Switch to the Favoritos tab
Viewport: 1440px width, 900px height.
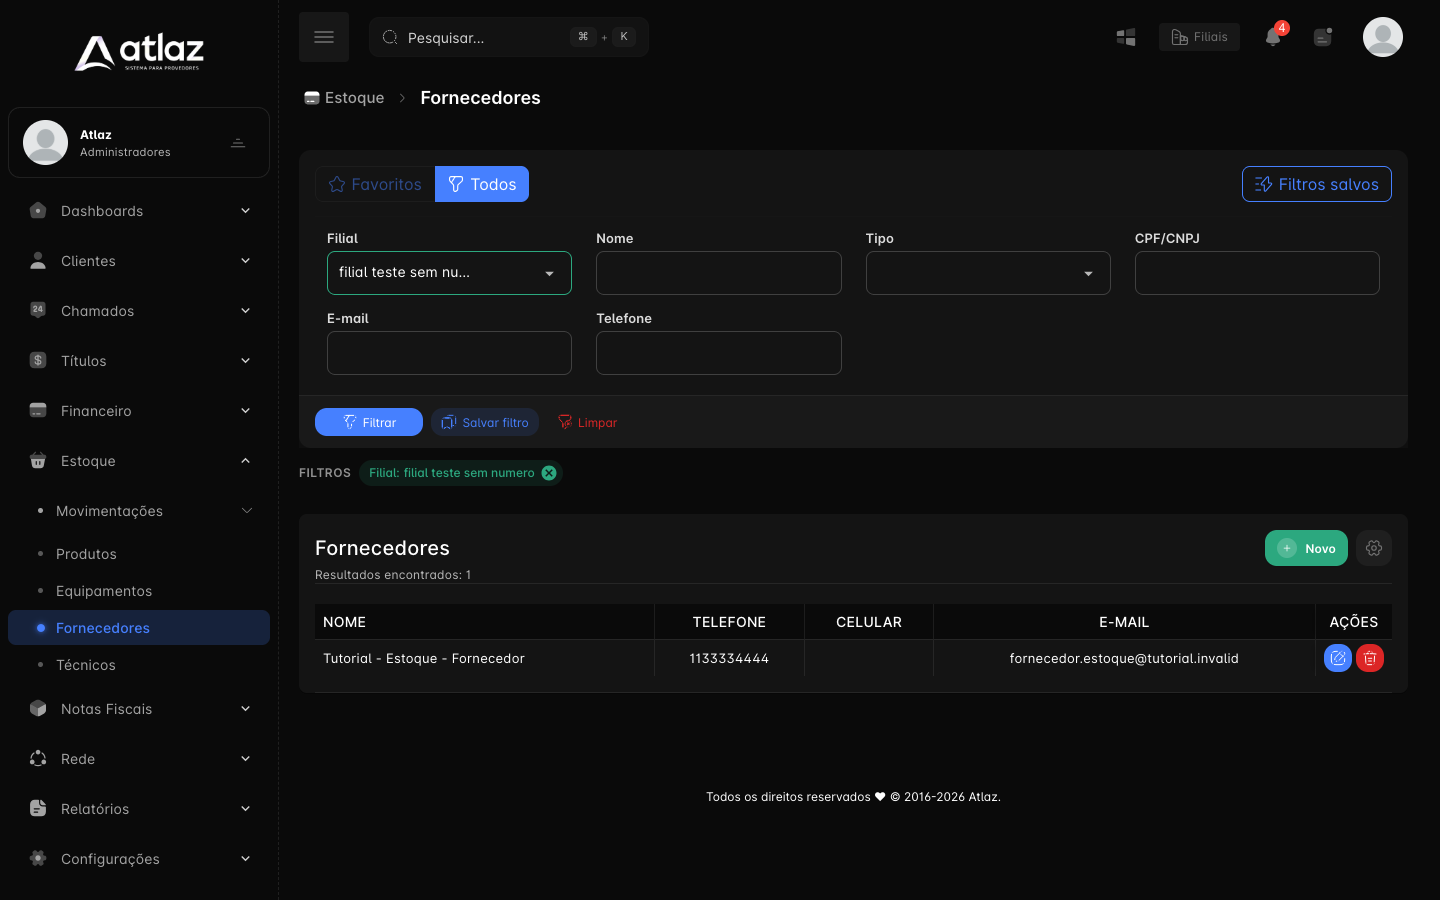pyautogui.click(x=375, y=184)
